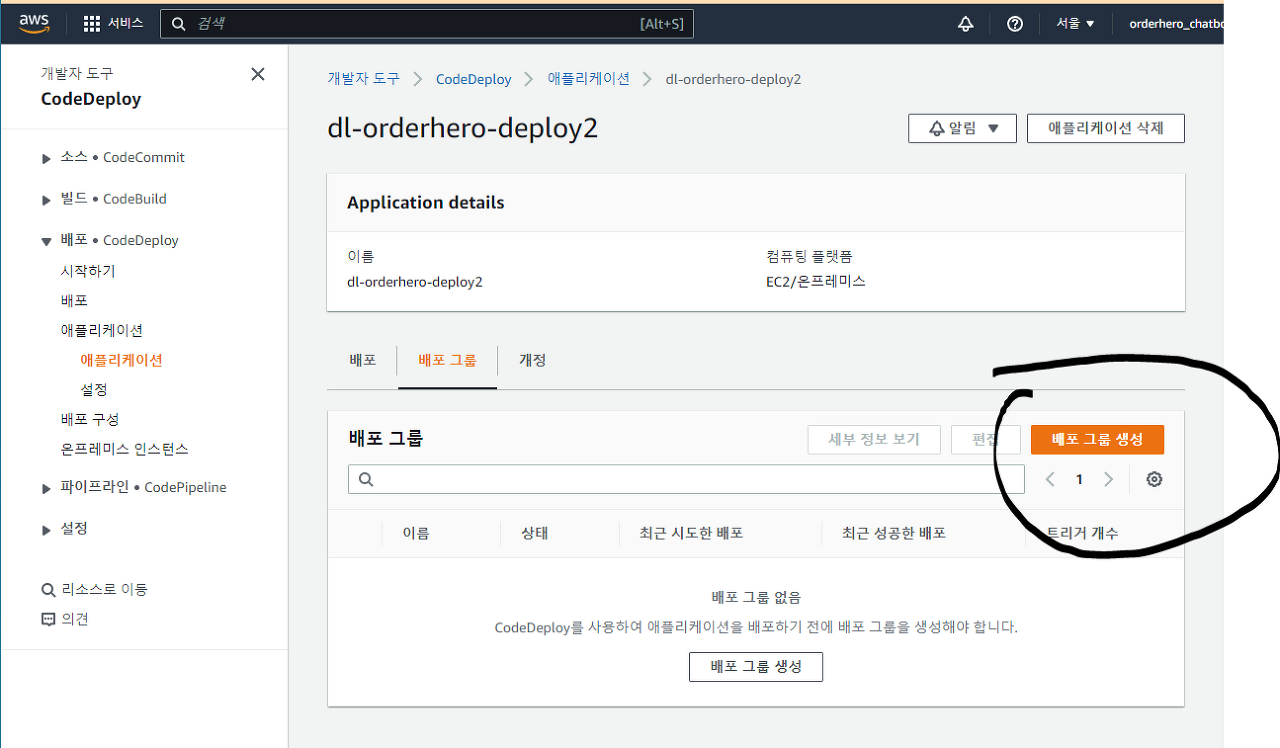Go to 개발자 도구 breadcrumb
Screen dimensions: 1280x748
click(x=363, y=79)
